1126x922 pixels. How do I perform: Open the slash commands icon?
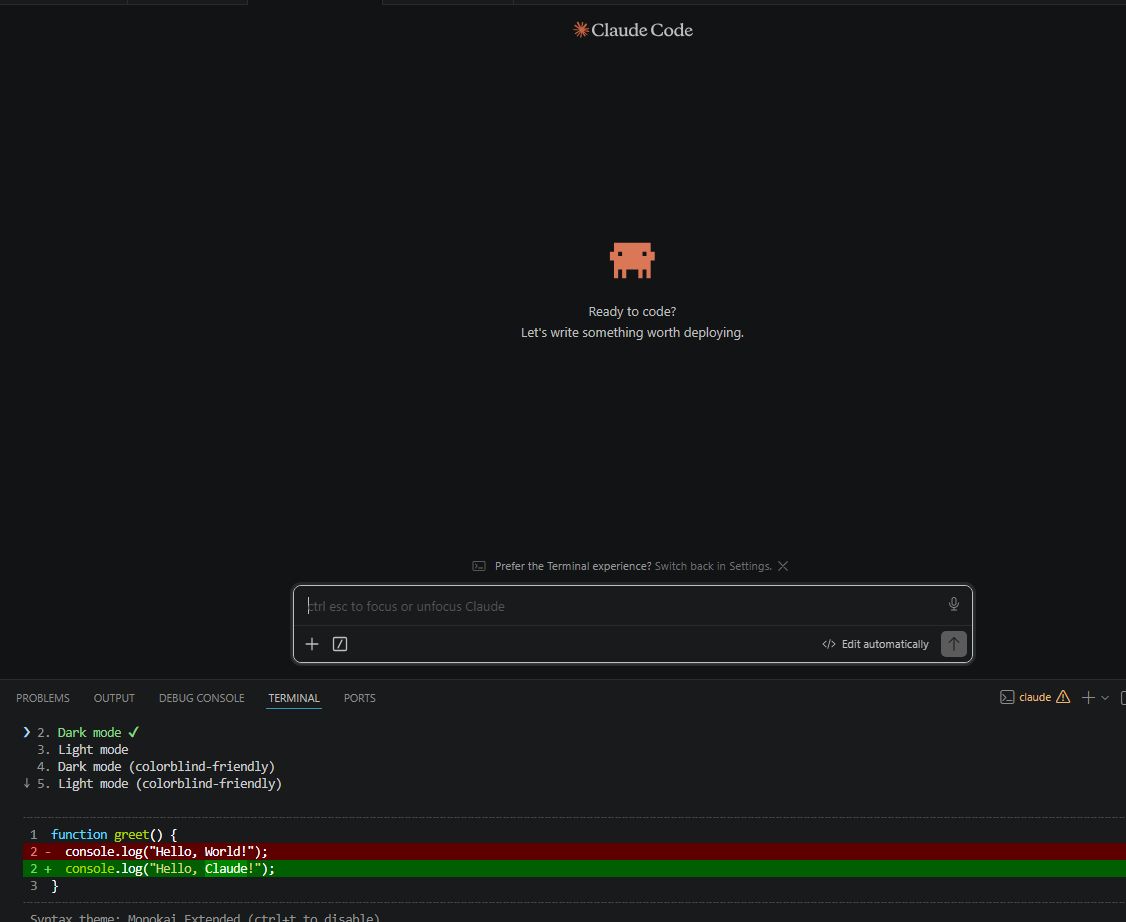coord(340,644)
